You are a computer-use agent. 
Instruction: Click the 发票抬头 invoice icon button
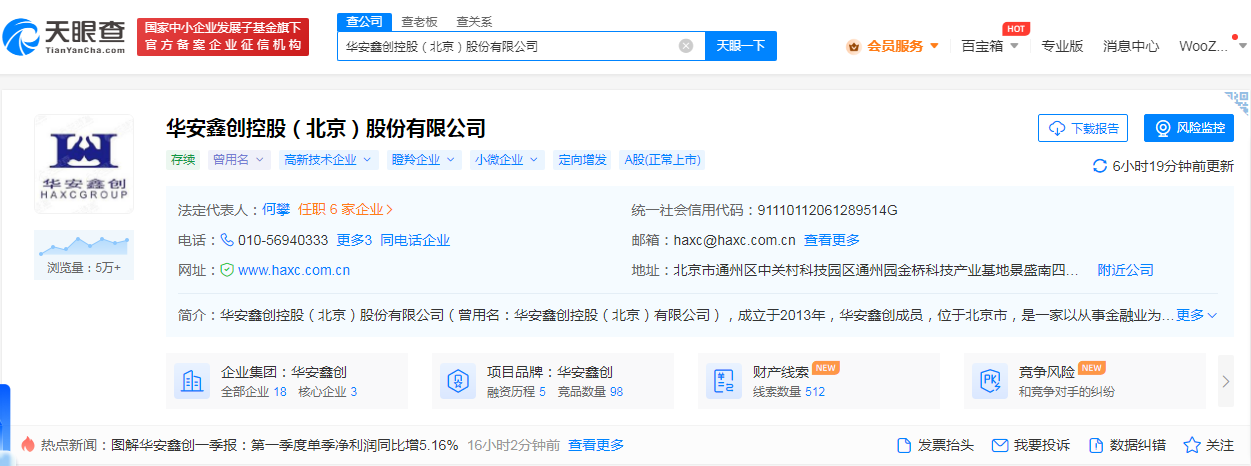click(x=935, y=445)
